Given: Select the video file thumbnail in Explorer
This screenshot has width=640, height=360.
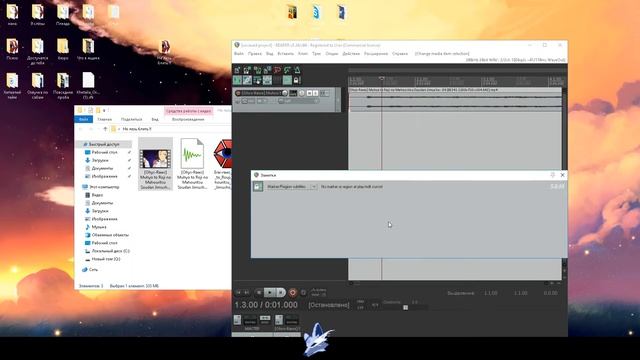Looking at the screenshot, I should [156, 164].
